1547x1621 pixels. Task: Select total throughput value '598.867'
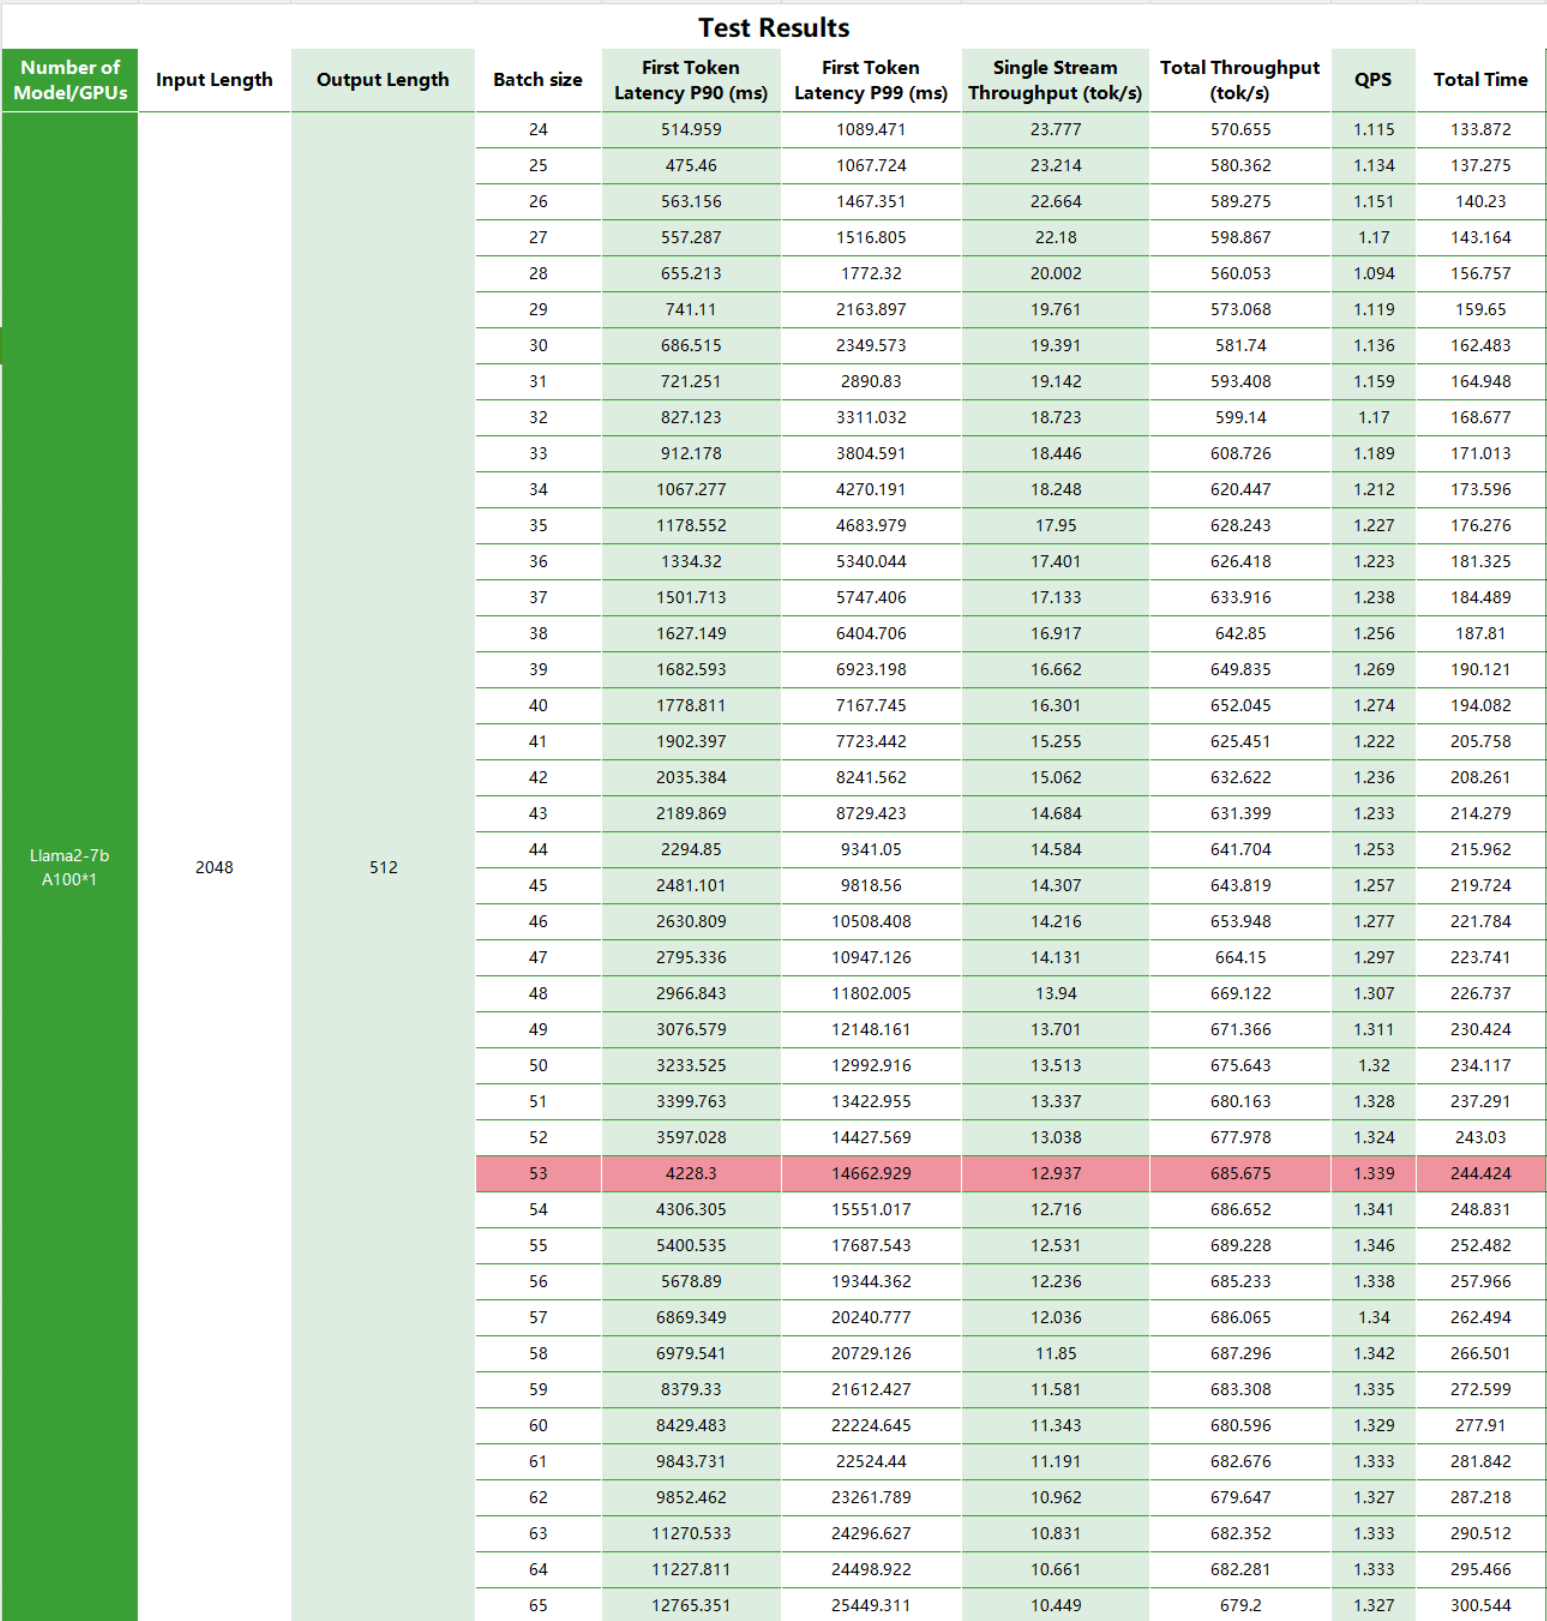pyautogui.click(x=1240, y=237)
